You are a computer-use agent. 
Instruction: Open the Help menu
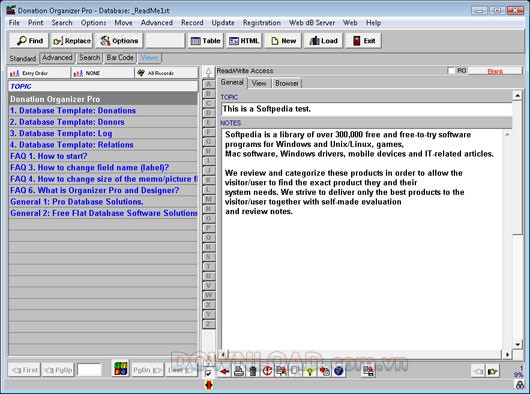(373, 23)
